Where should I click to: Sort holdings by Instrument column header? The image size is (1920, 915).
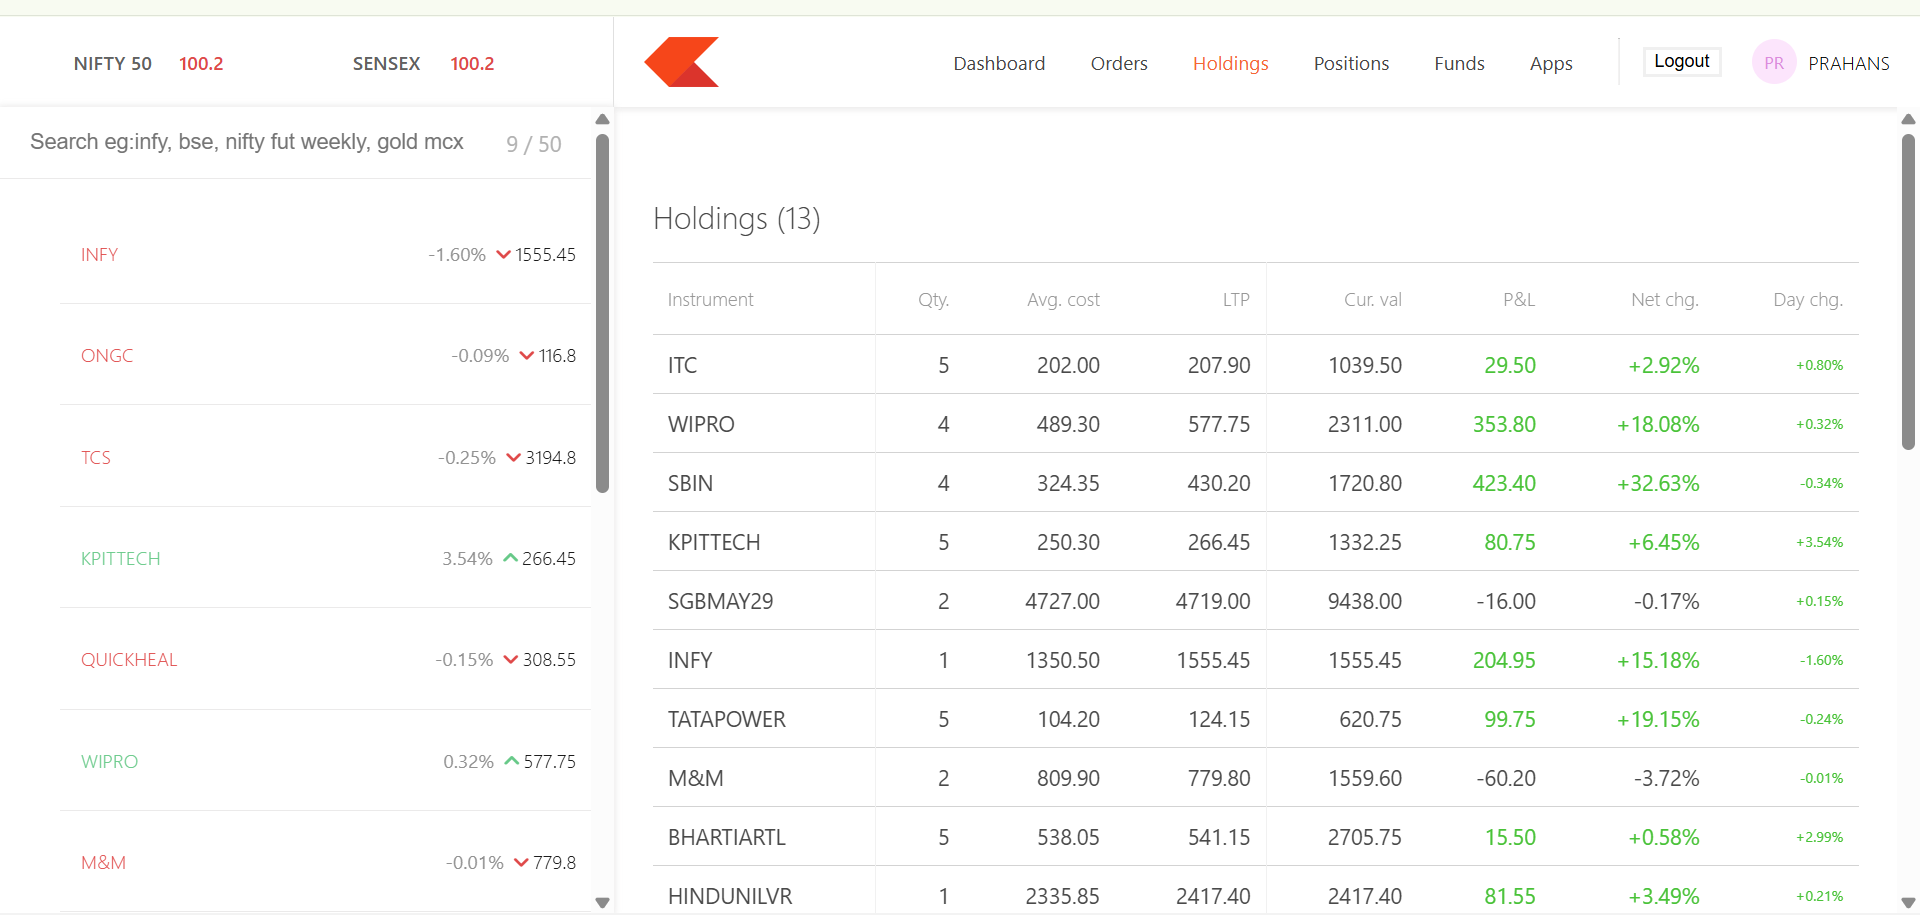click(x=710, y=299)
